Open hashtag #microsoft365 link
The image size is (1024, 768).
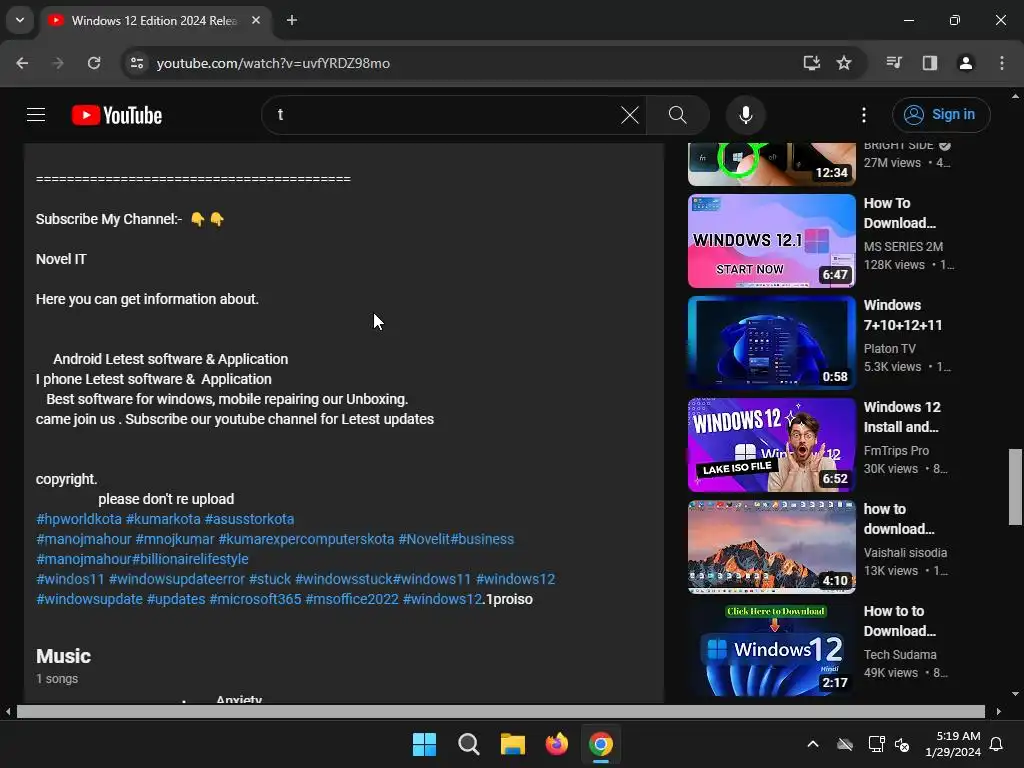pos(255,600)
